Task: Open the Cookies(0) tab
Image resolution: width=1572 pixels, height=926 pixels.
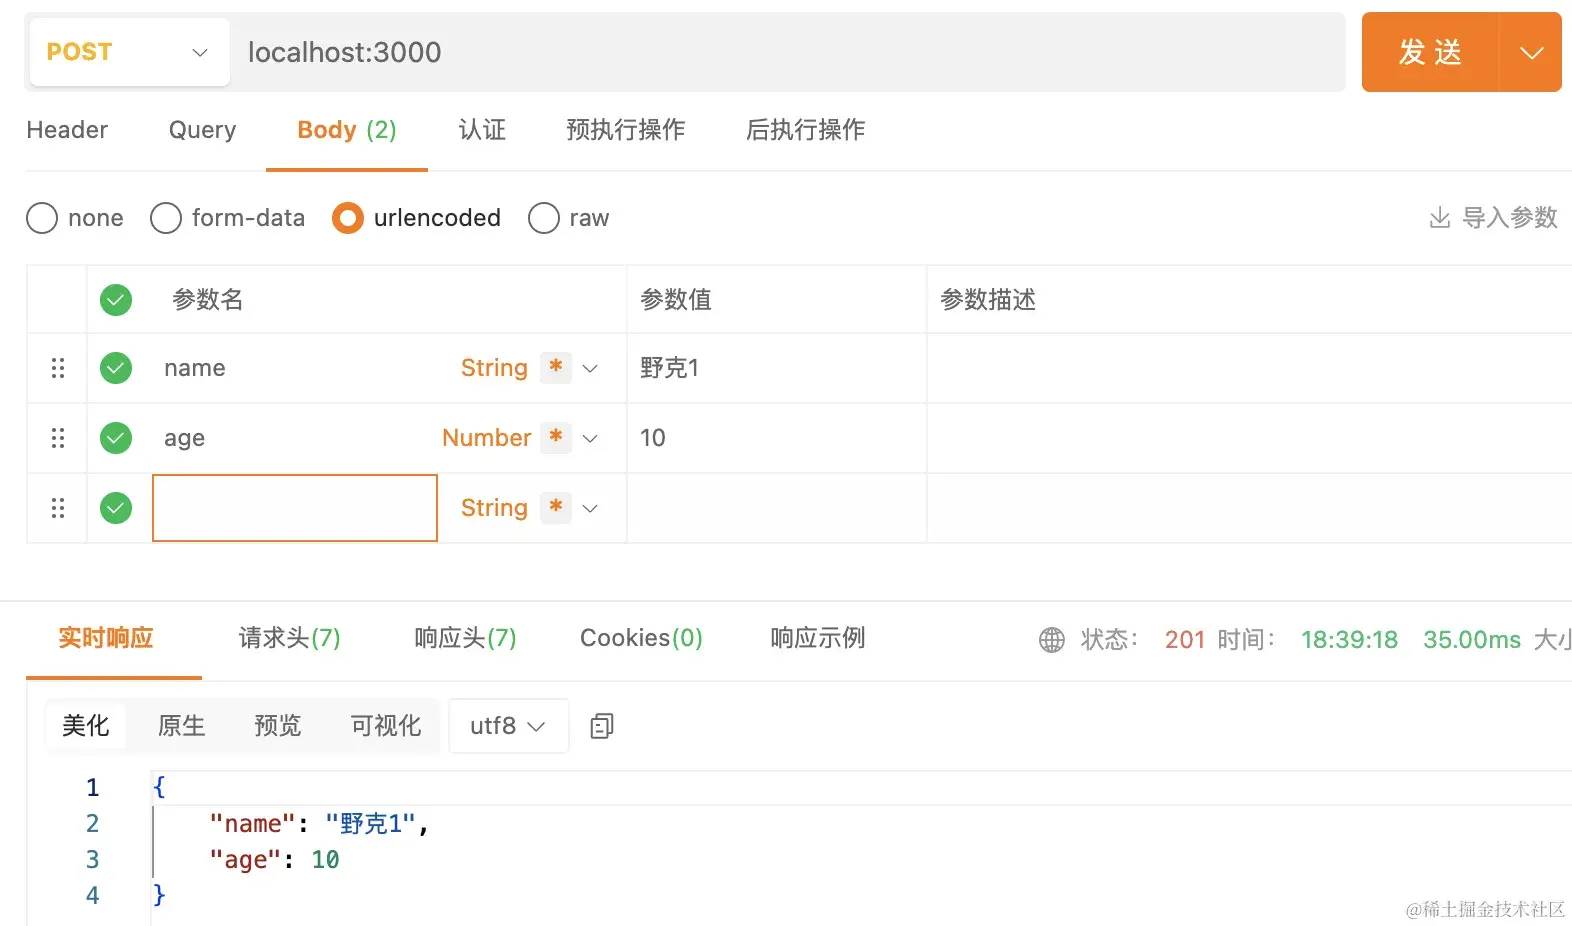Action: pos(641,638)
